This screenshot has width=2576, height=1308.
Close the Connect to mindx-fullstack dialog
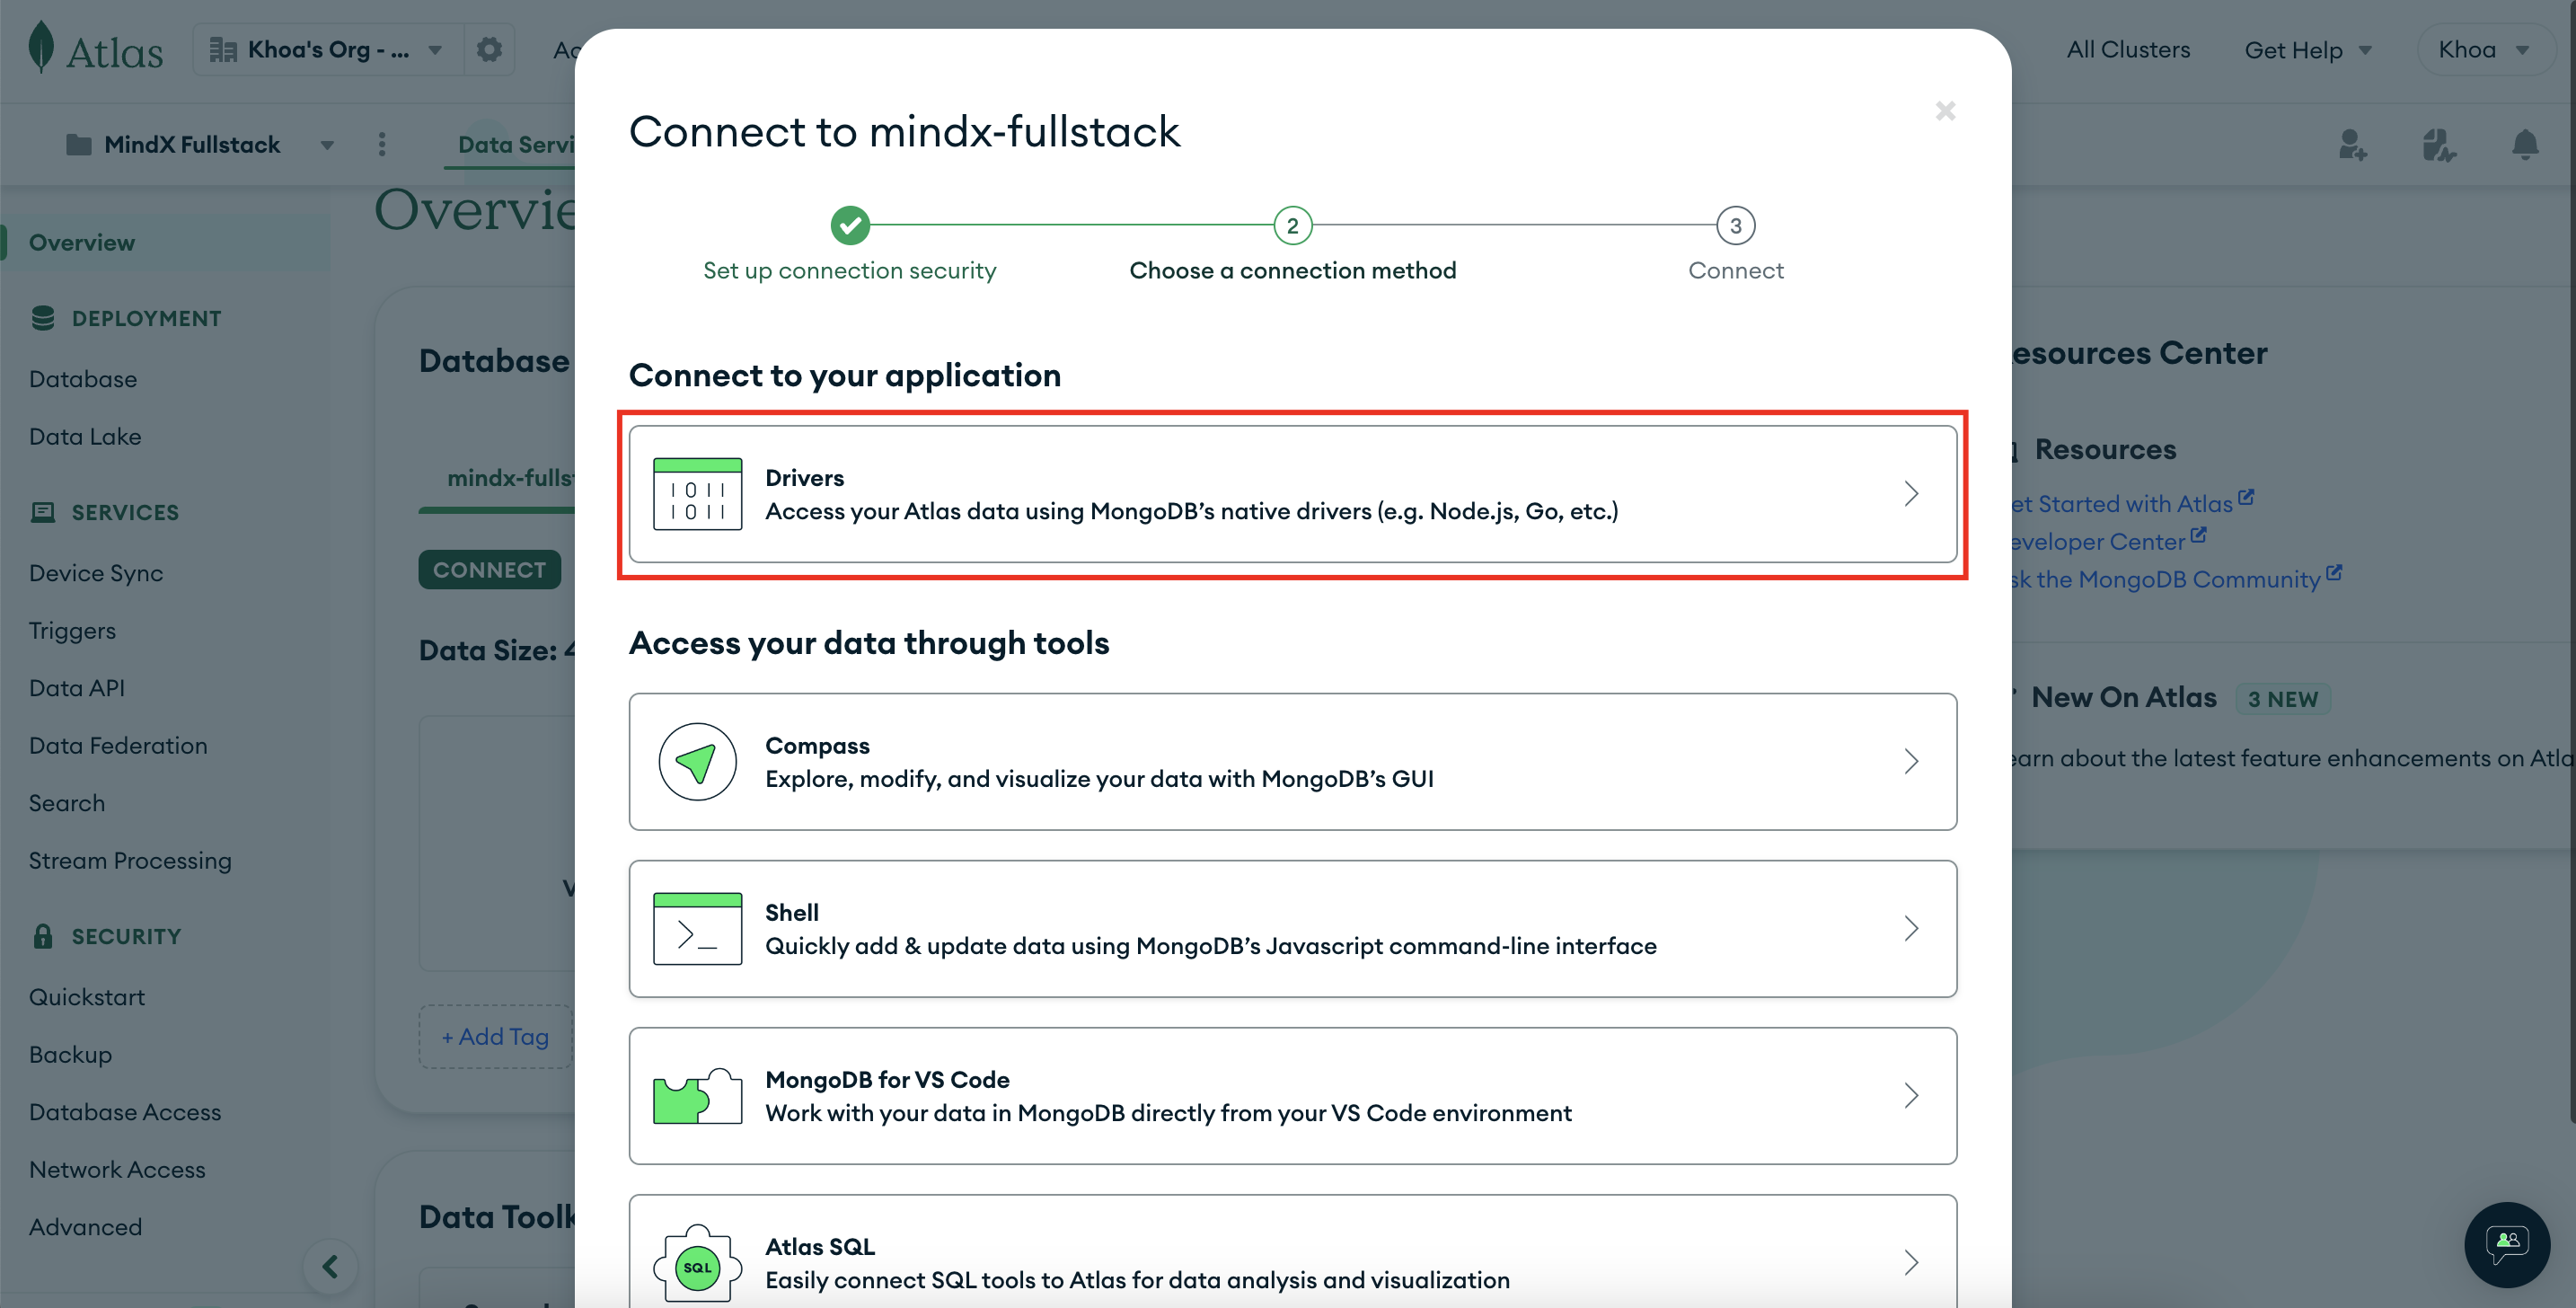[x=1944, y=111]
